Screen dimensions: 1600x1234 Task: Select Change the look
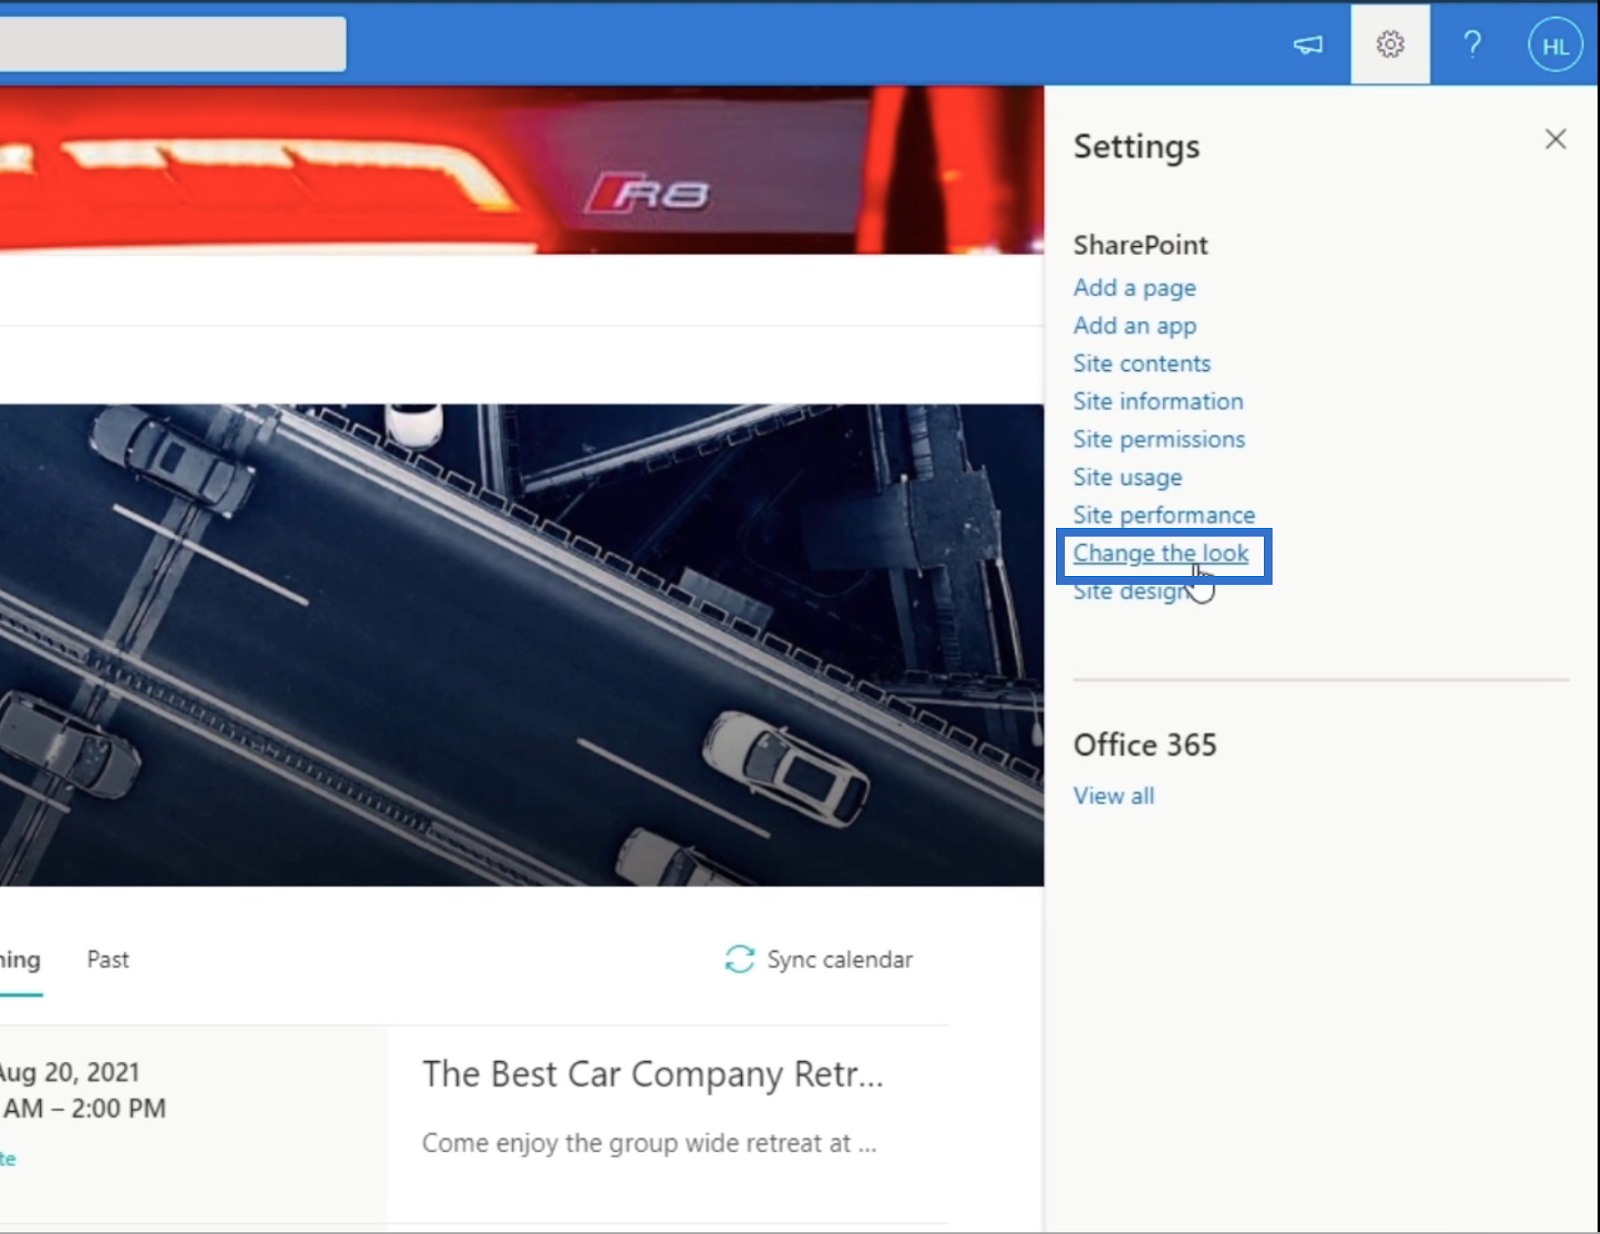(1161, 553)
